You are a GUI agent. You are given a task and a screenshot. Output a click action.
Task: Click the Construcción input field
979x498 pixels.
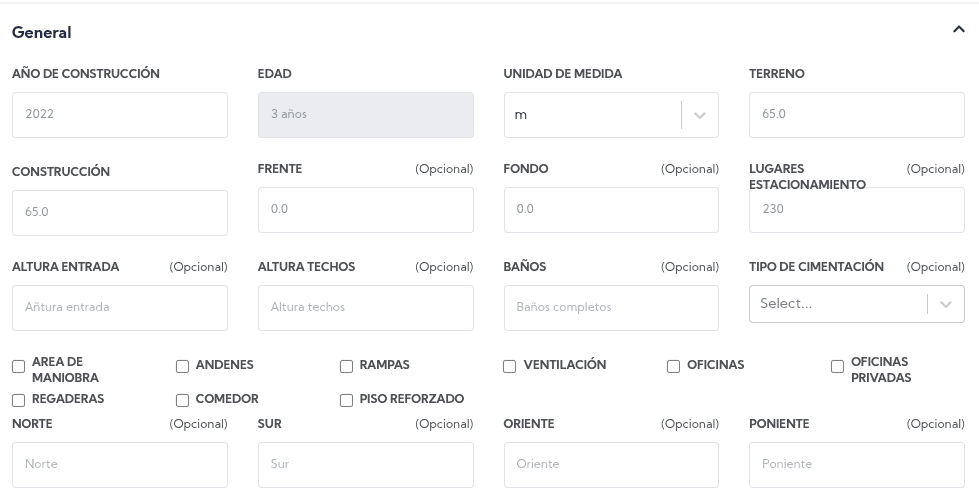[x=120, y=213]
